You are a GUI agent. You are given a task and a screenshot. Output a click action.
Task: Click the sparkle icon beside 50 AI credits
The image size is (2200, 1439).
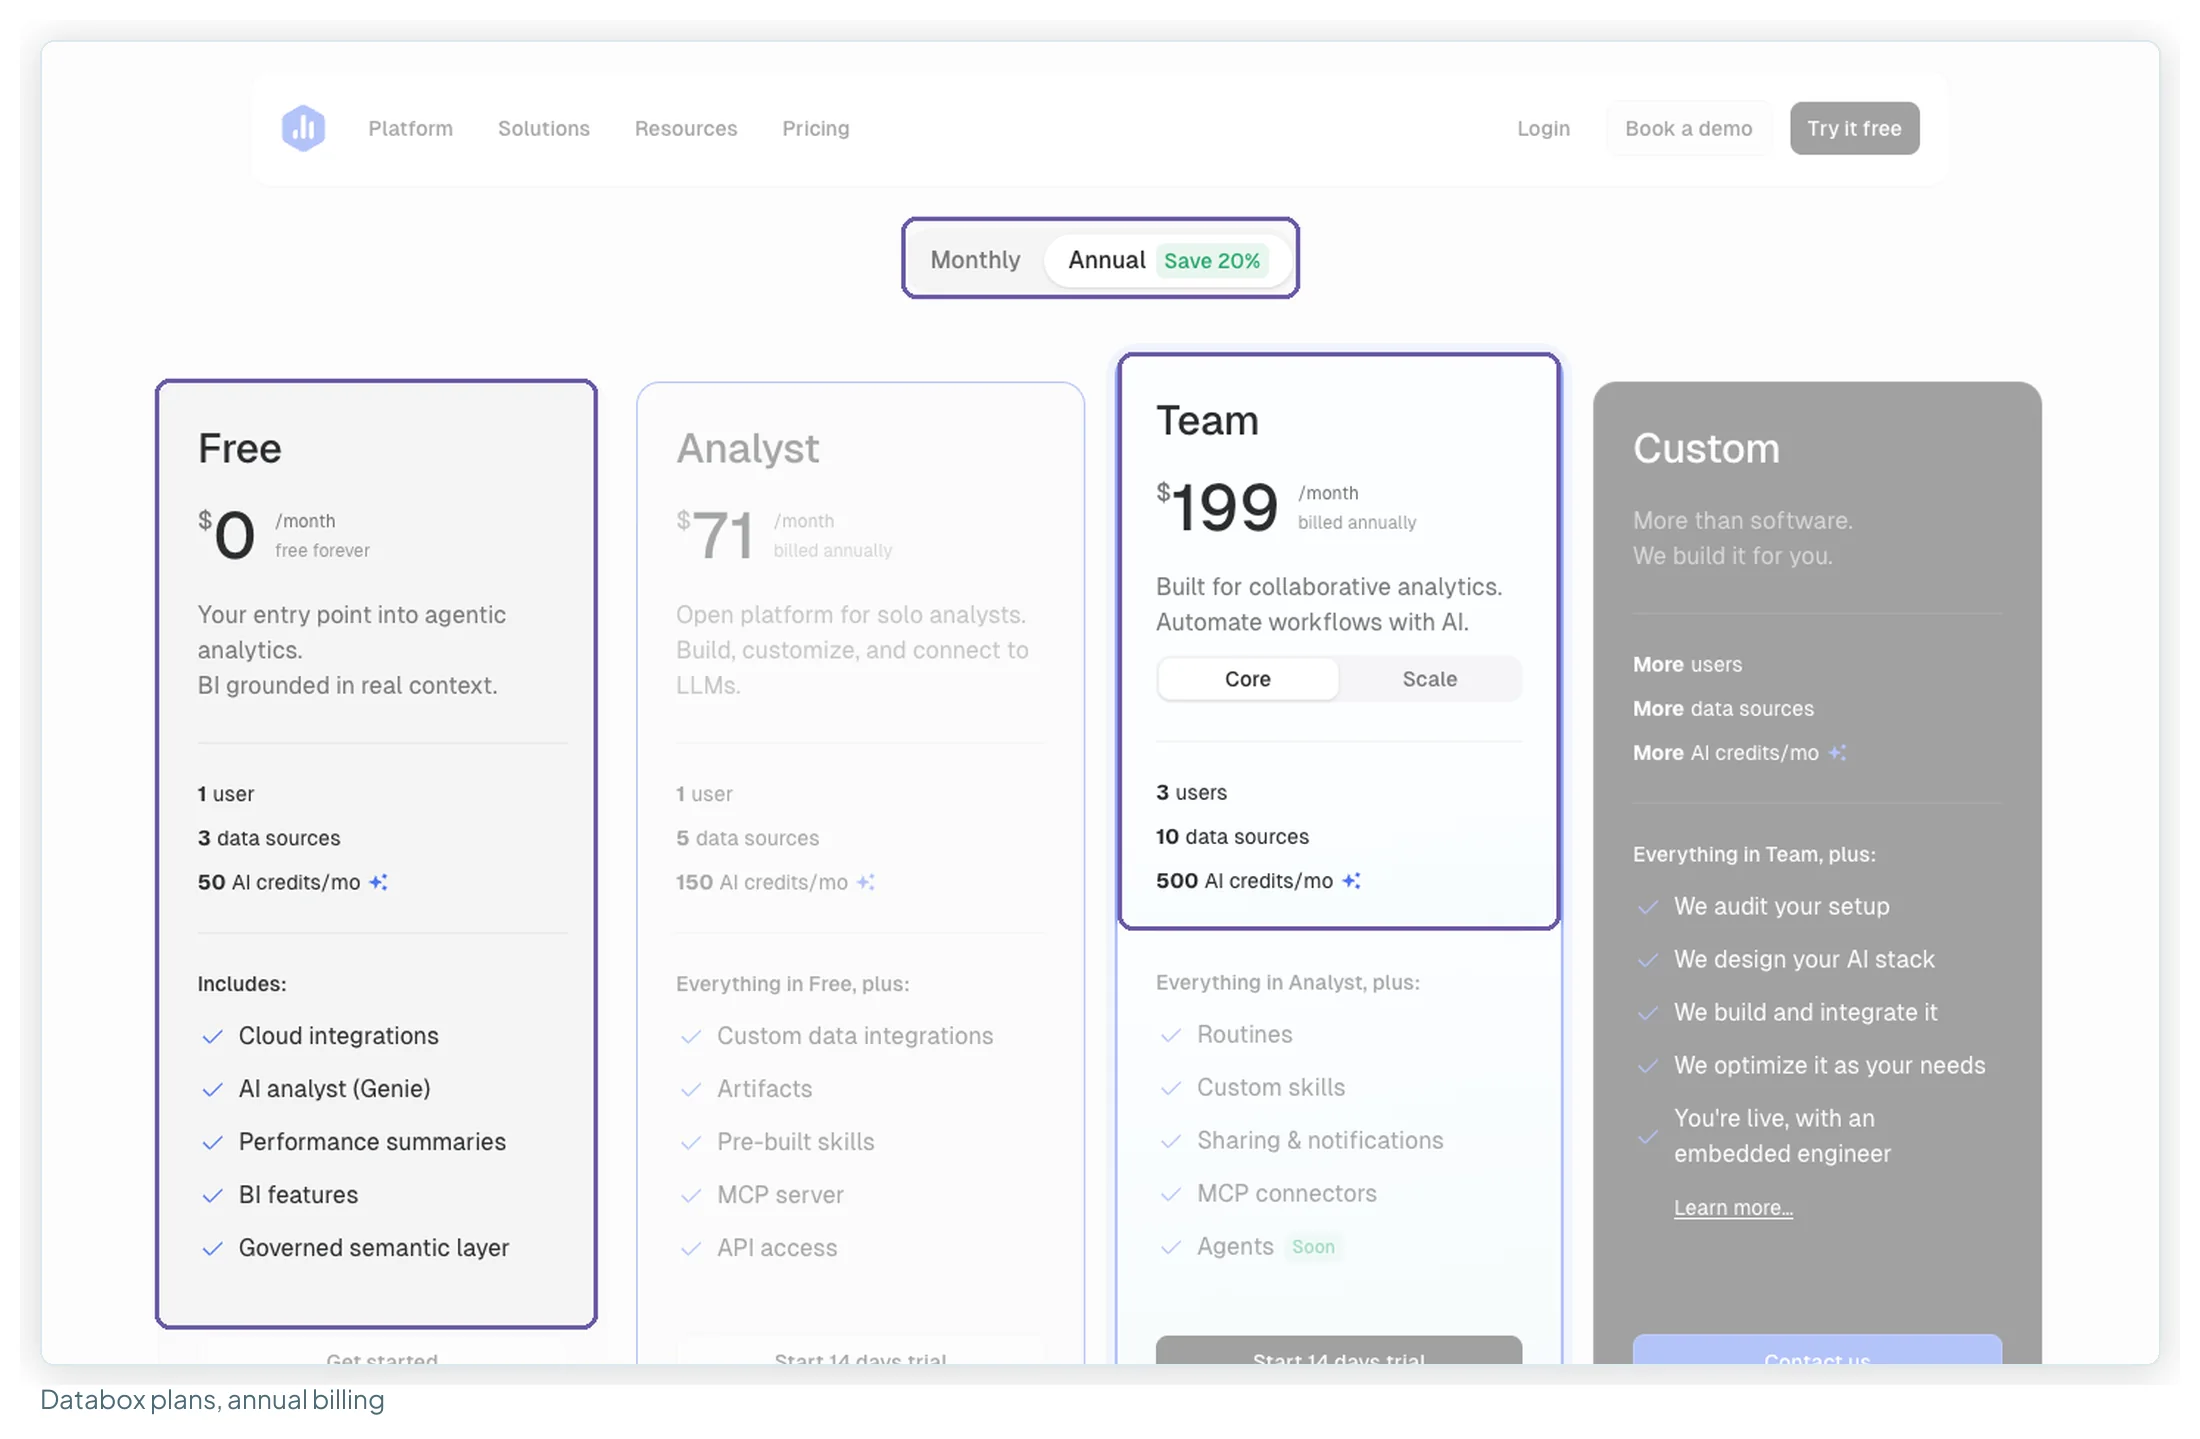(x=378, y=881)
